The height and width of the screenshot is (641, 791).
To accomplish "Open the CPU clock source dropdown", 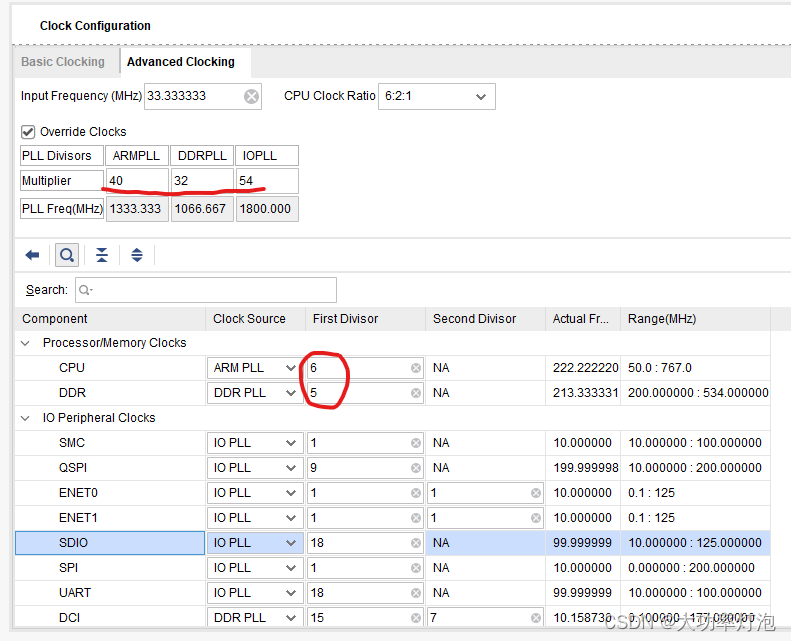I will tap(255, 368).
